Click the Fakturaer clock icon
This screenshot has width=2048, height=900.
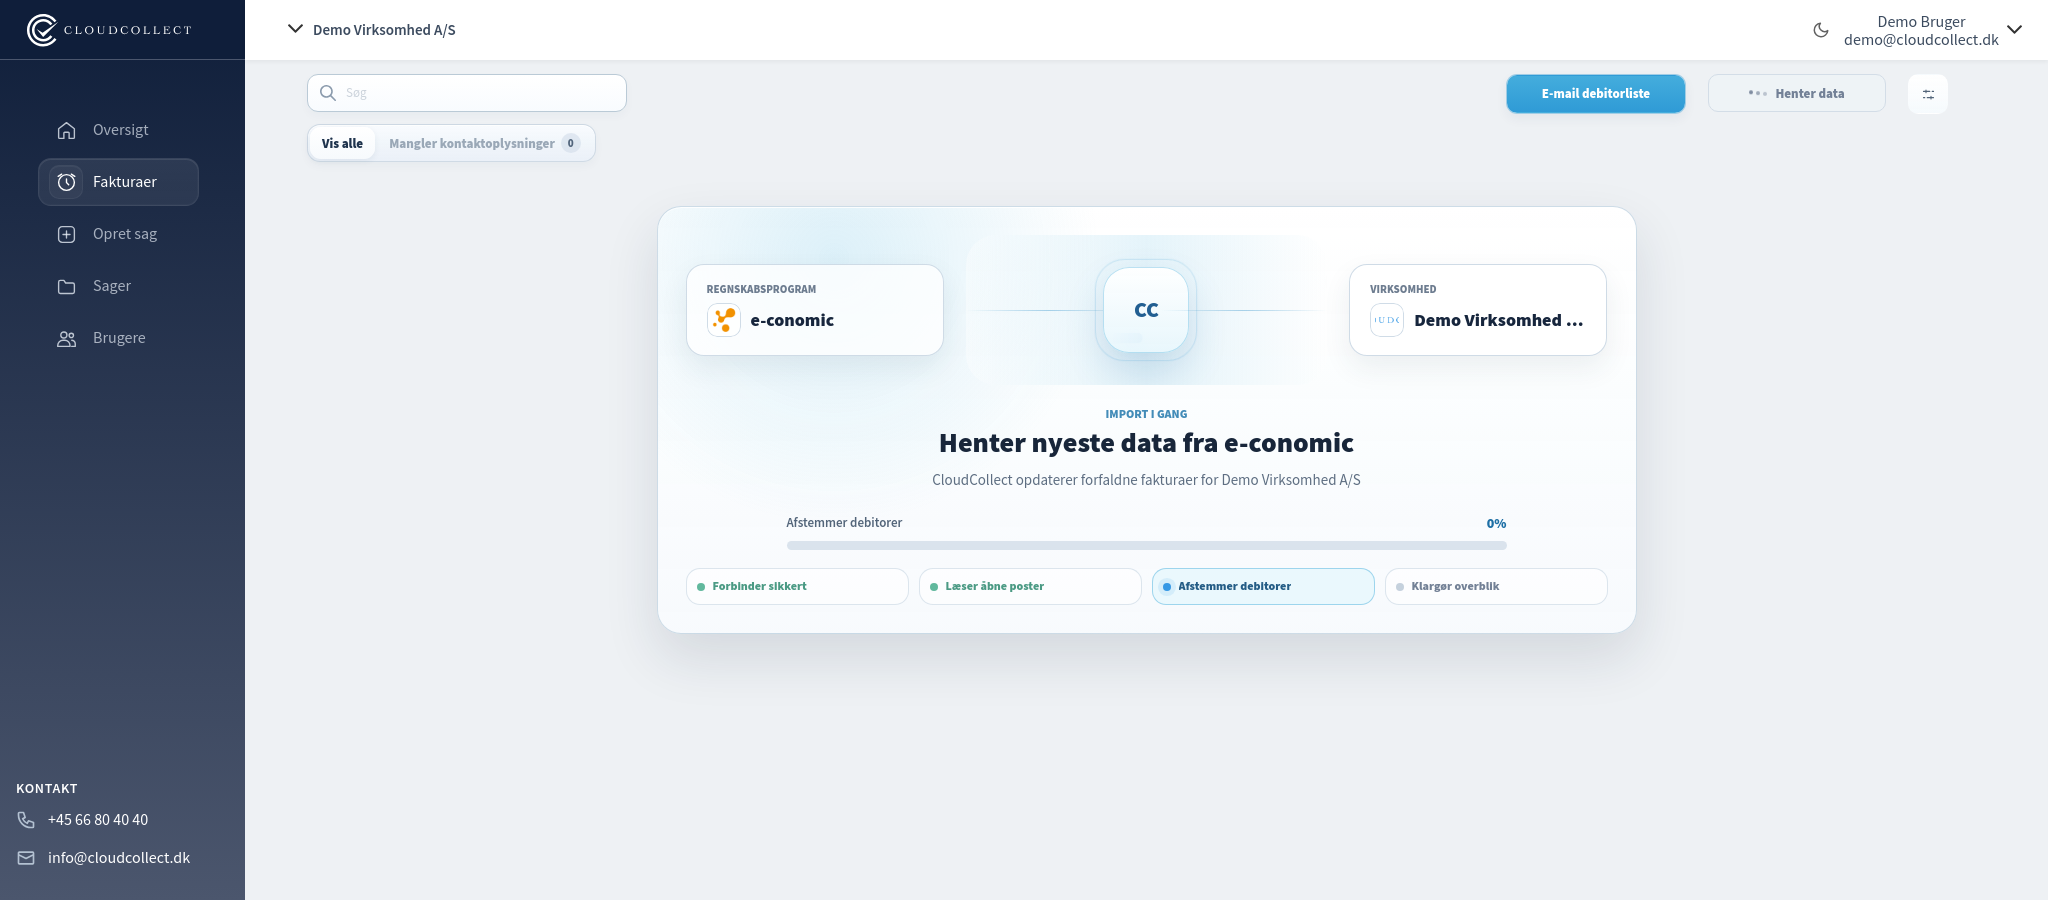tap(67, 182)
